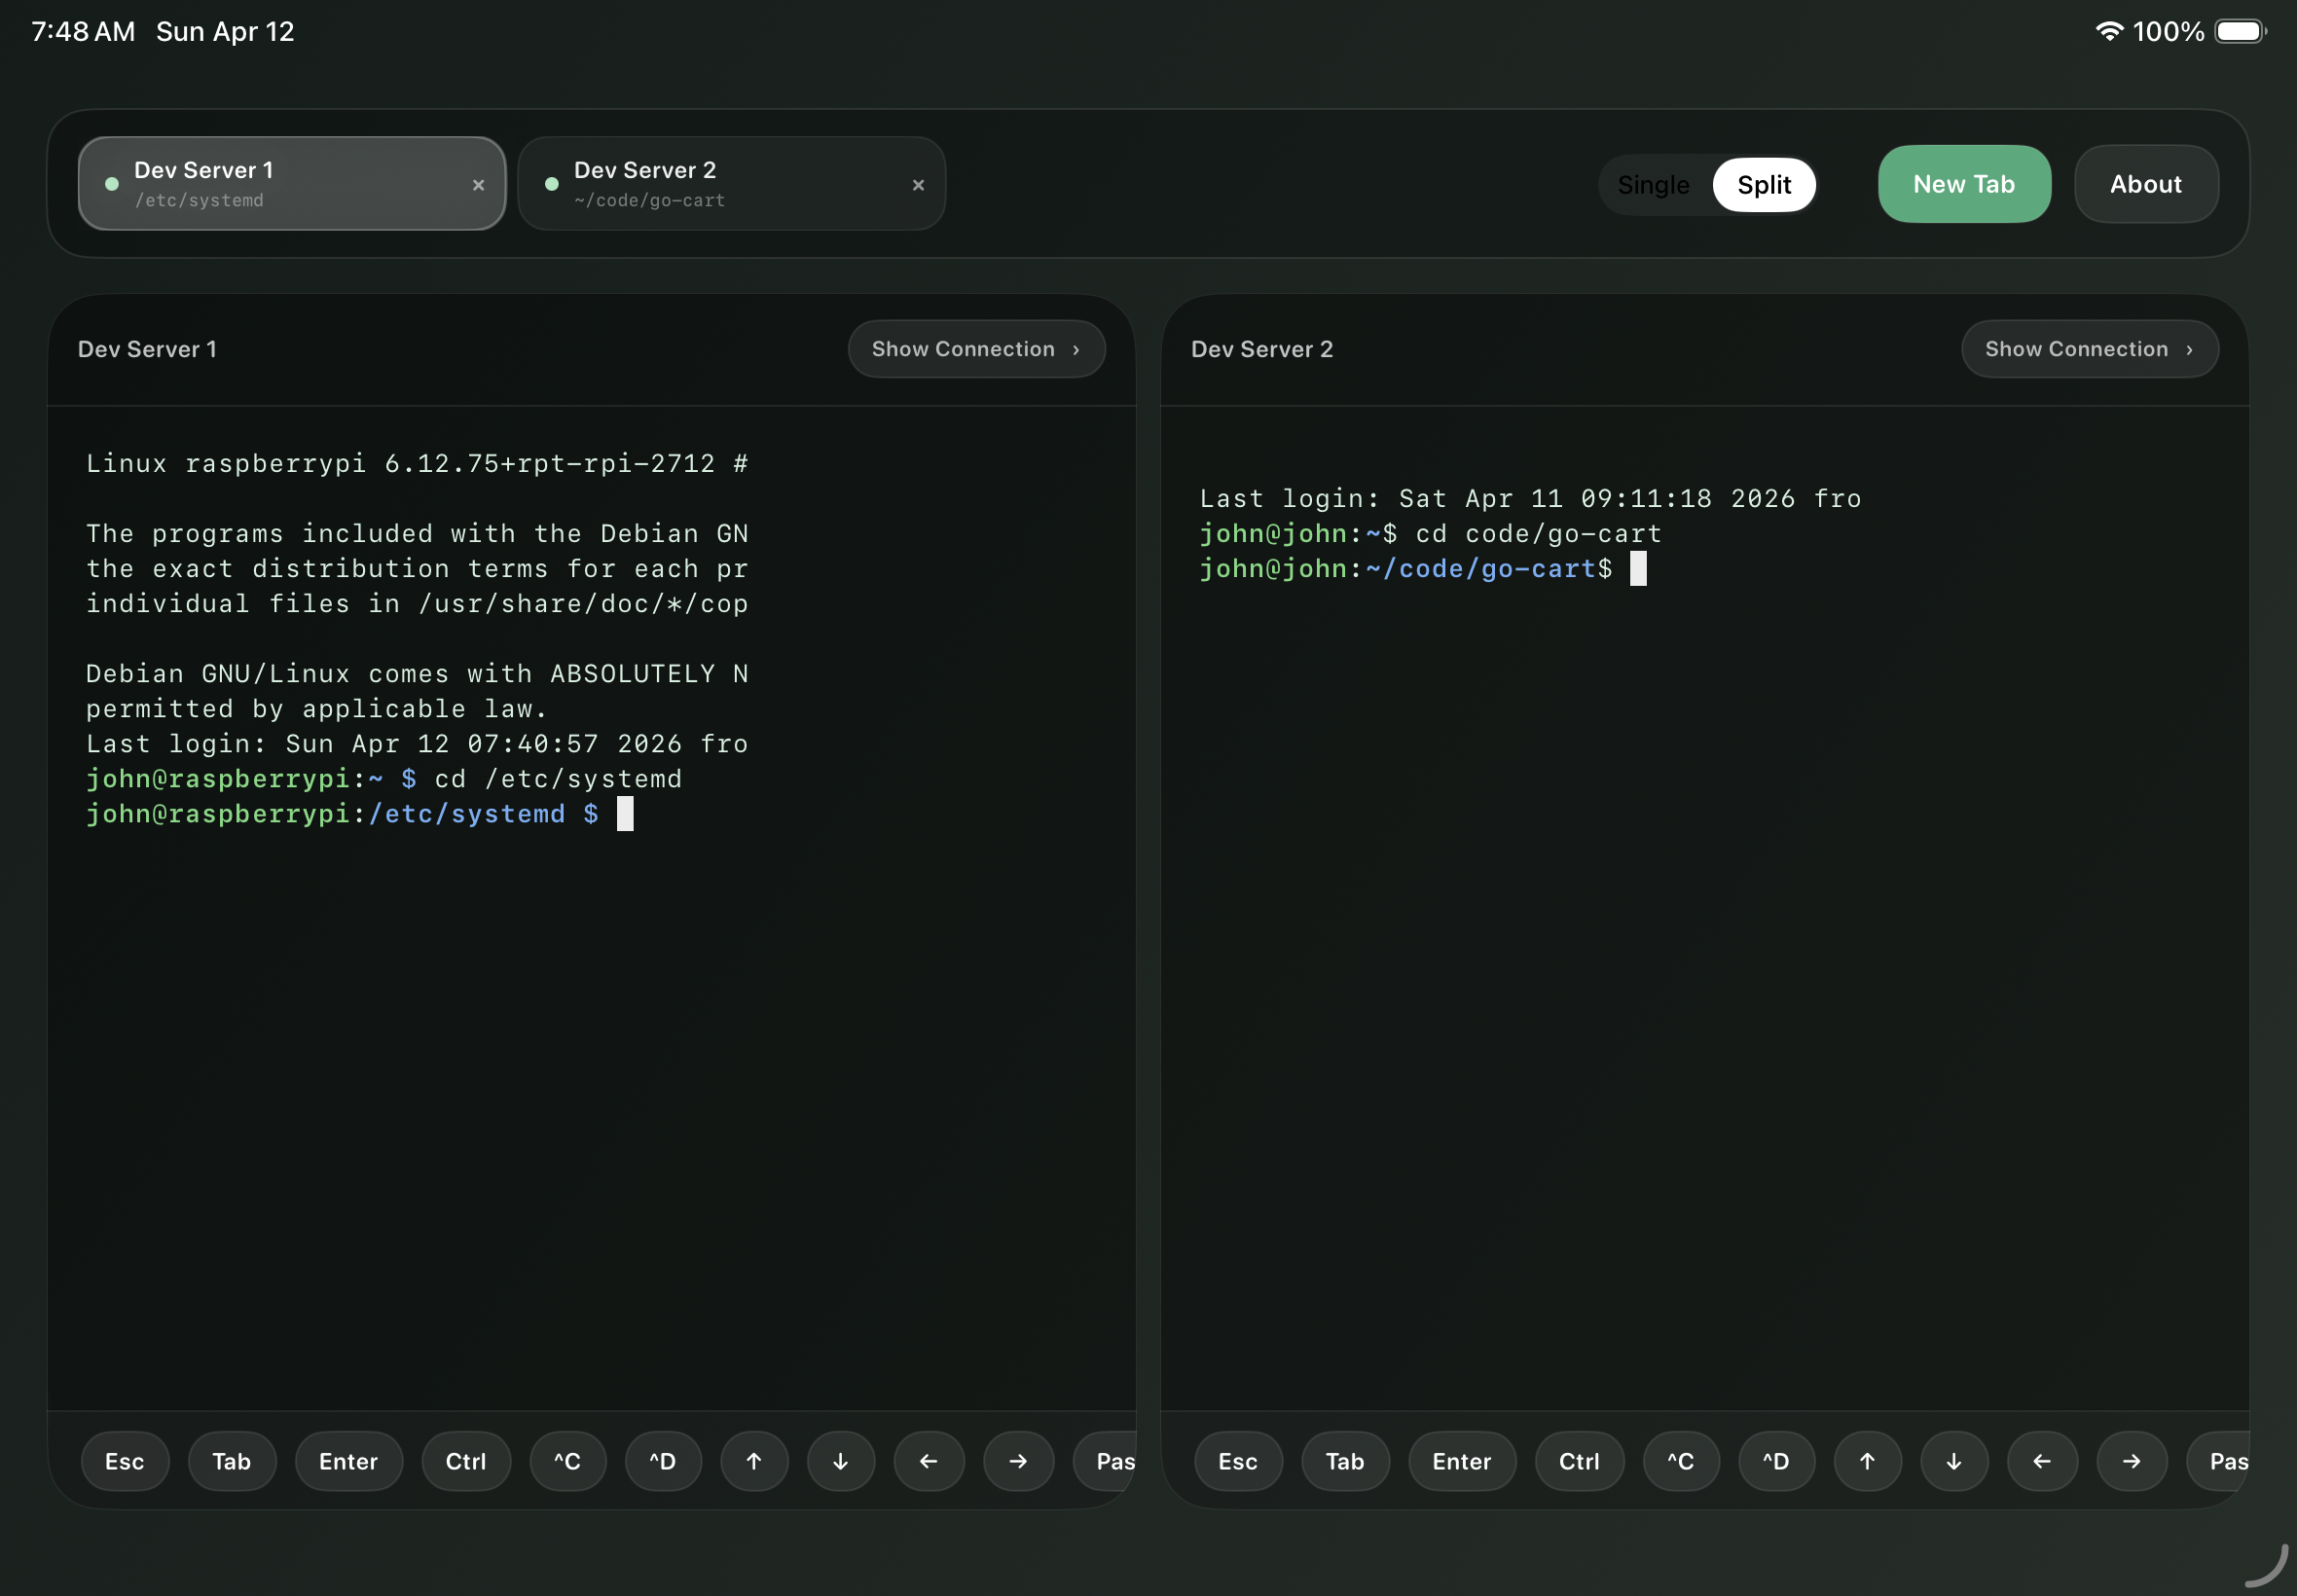The width and height of the screenshot is (2297, 1596).
Task: Expand Show Connection for Dev Server 2
Action: point(2089,348)
